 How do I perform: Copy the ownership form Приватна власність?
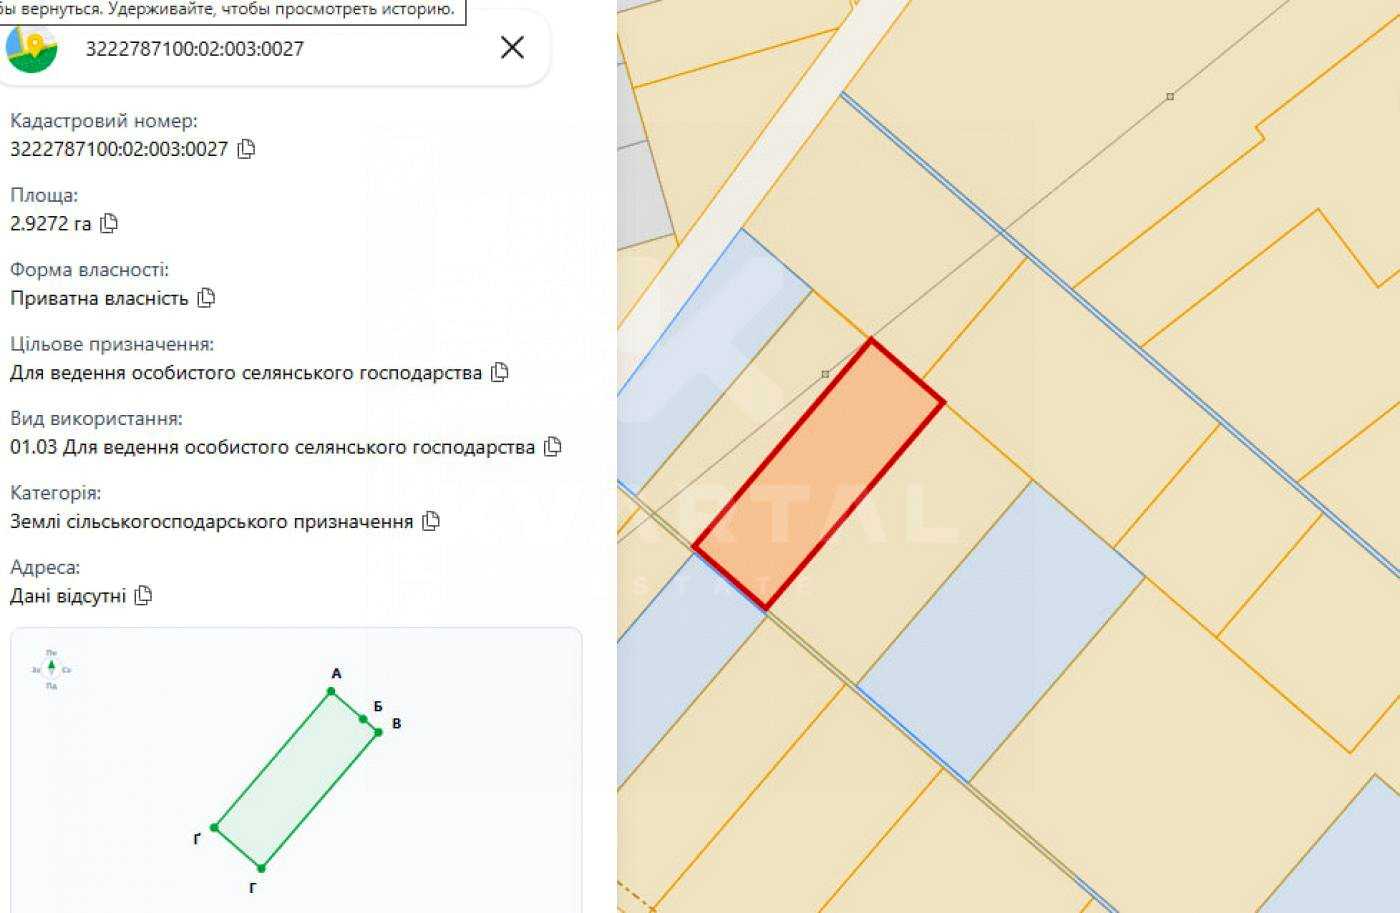[x=206, y=297]
